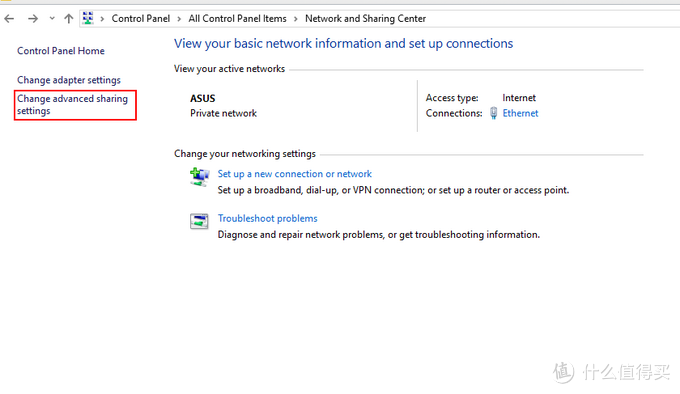Go back using the back arrow
Viewport: 680px width, 394px height.
9,19
